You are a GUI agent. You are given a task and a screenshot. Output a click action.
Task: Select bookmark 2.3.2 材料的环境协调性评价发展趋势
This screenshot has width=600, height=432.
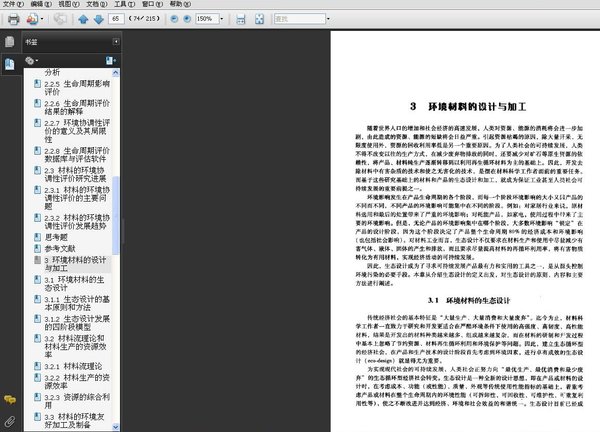click(77, 222)
